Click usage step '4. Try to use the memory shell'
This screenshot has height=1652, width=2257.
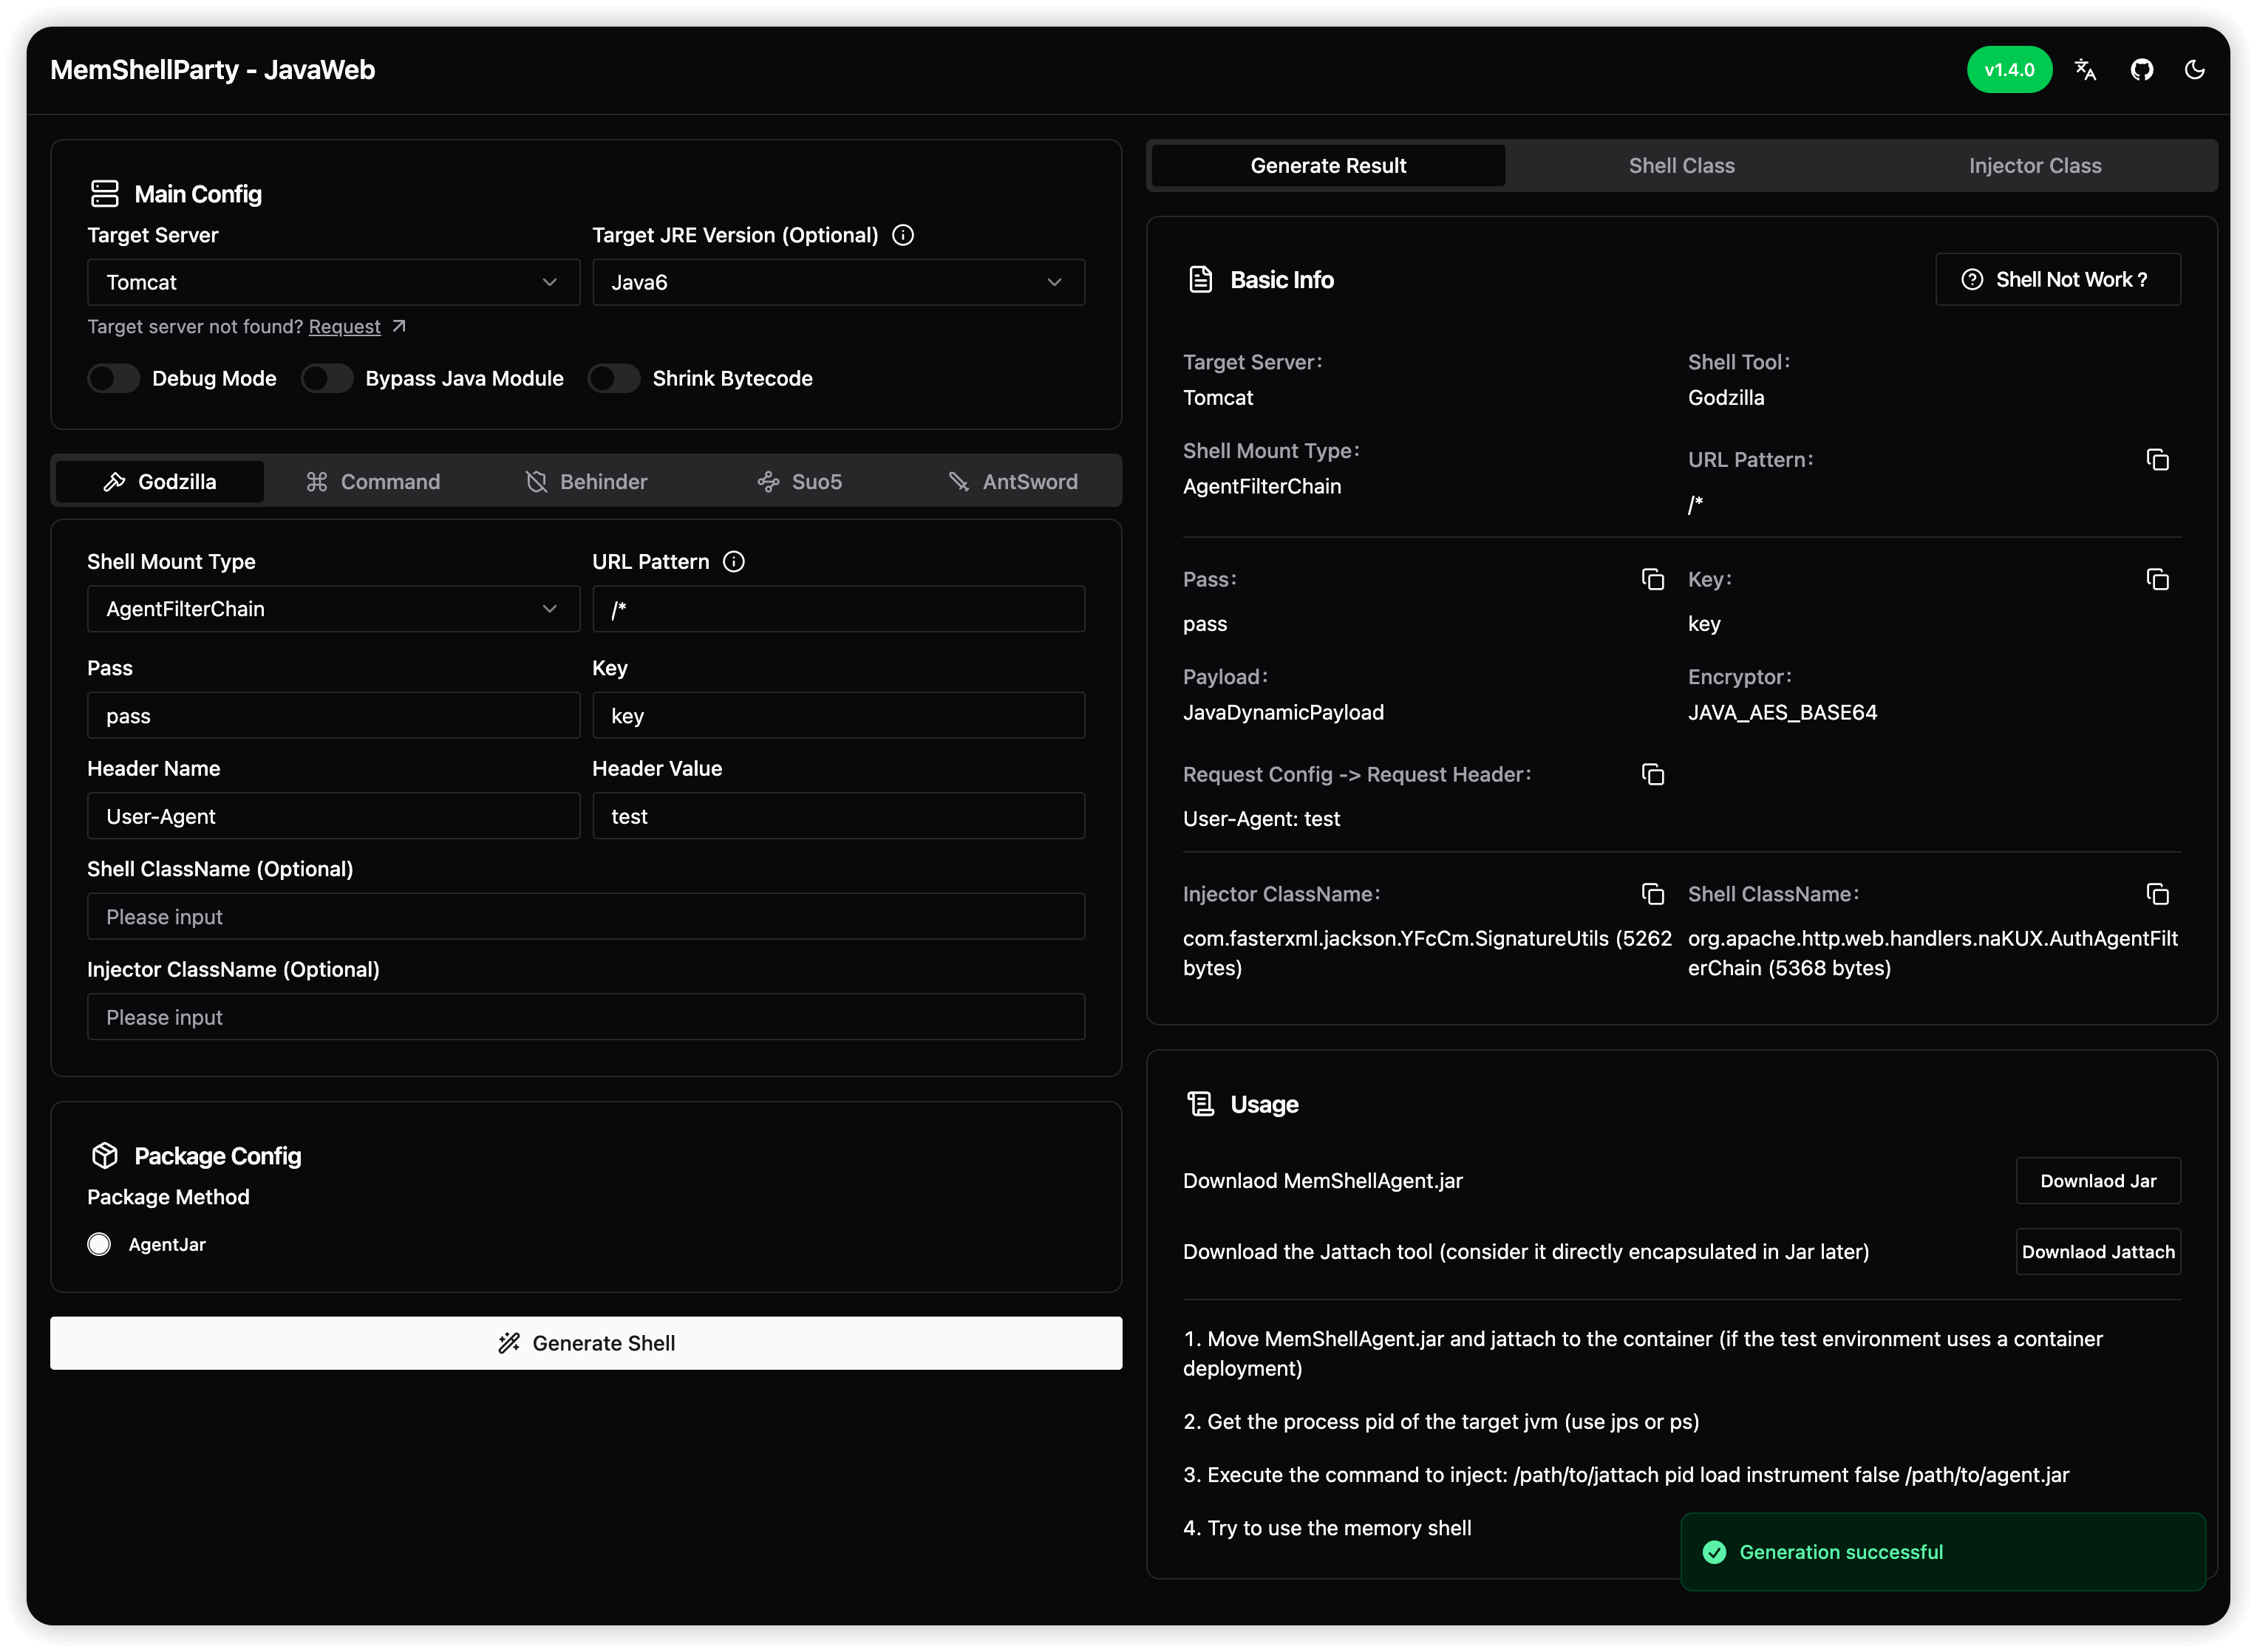pos(1327,1528)
